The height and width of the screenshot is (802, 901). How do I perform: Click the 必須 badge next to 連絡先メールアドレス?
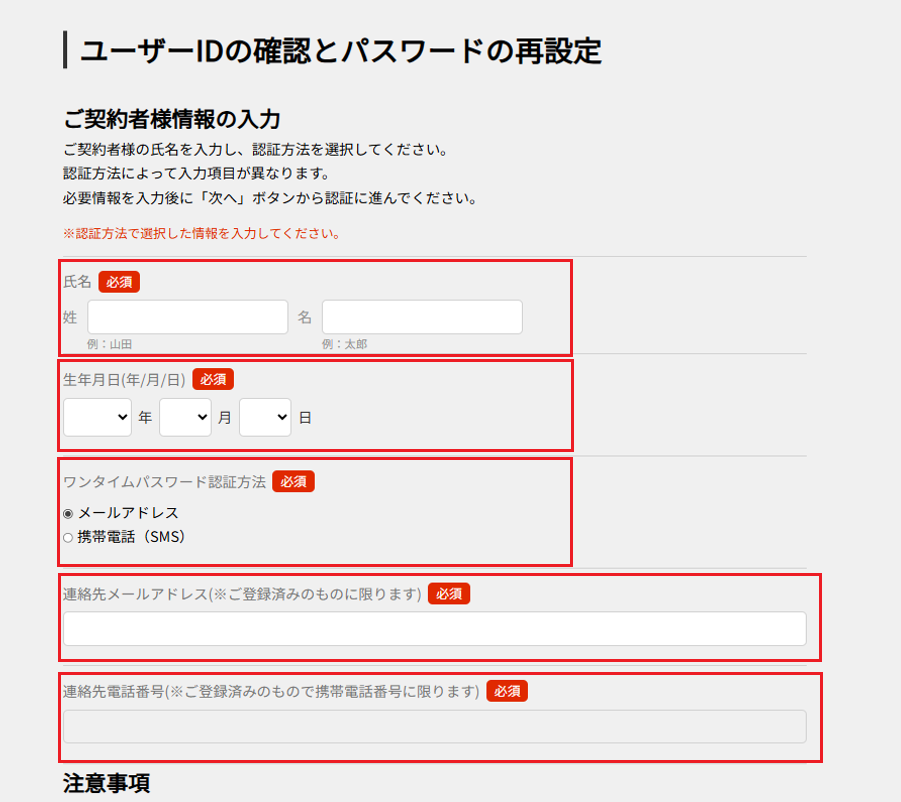448,593
